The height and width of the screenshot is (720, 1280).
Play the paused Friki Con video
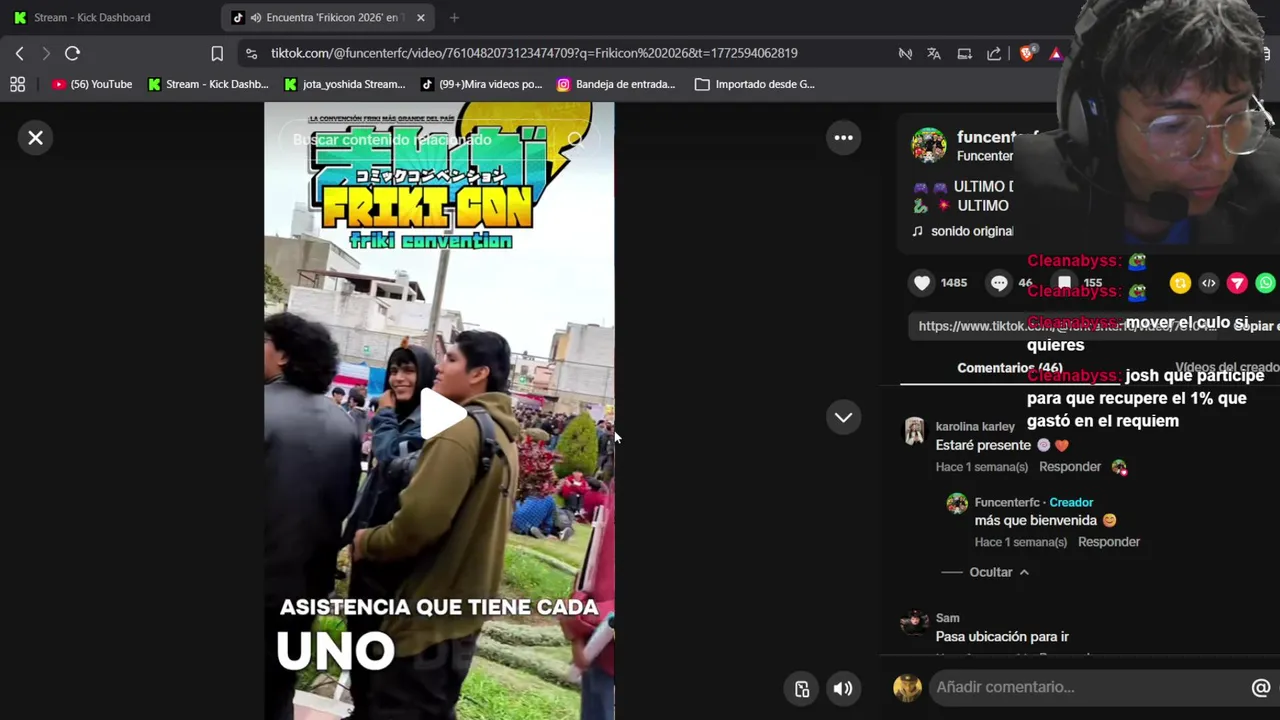[441, 413]
